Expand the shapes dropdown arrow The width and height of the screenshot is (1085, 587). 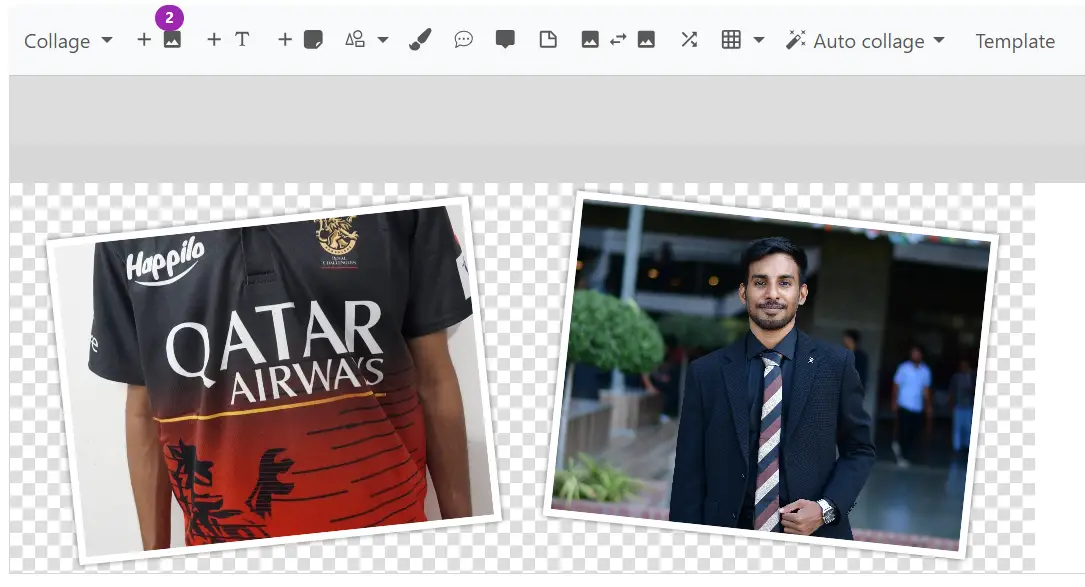coord(383,40)
